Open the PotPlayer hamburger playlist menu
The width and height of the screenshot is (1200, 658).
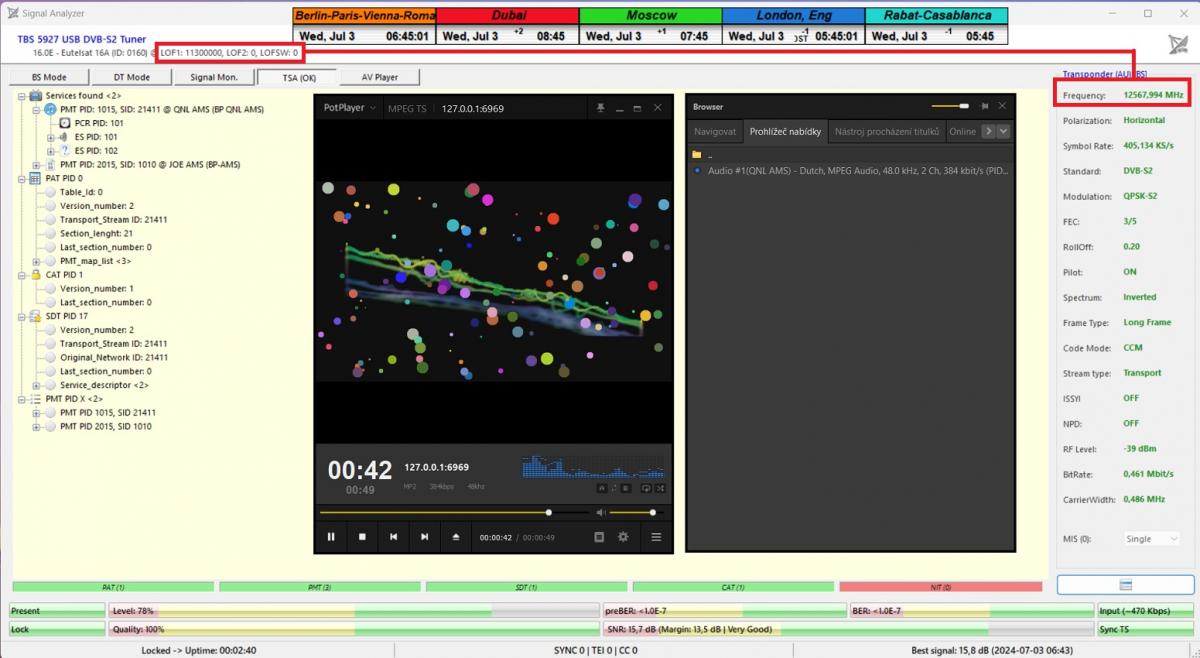click(656, 537)
